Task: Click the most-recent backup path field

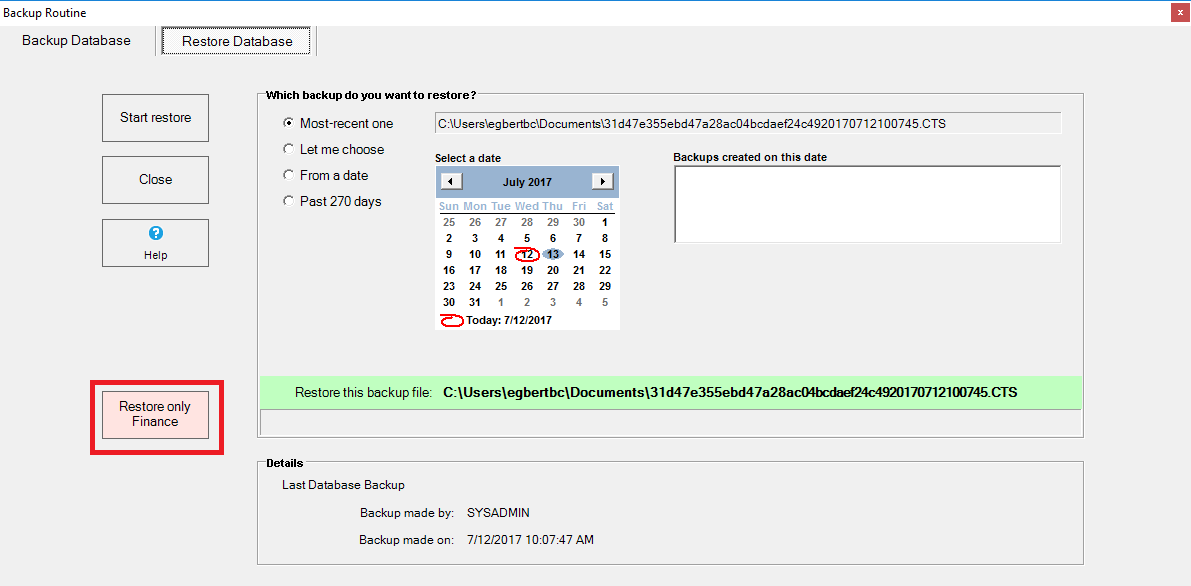Action: click(x=747, y=124)
